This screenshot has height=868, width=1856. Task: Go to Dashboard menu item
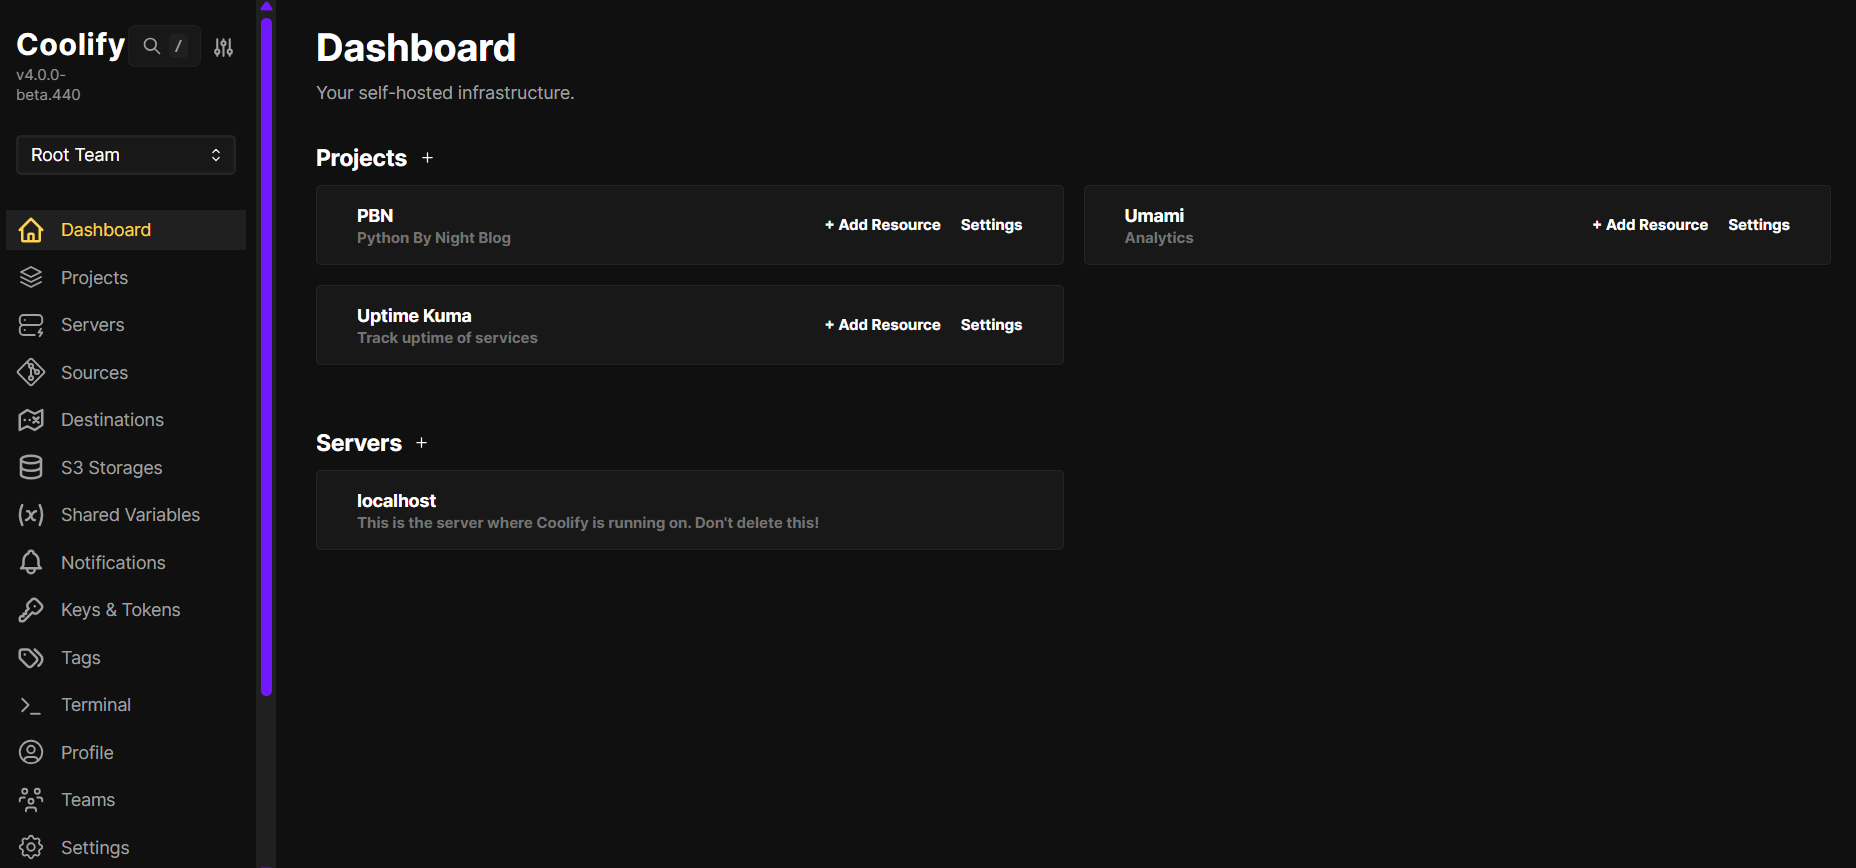pos(126,230)
